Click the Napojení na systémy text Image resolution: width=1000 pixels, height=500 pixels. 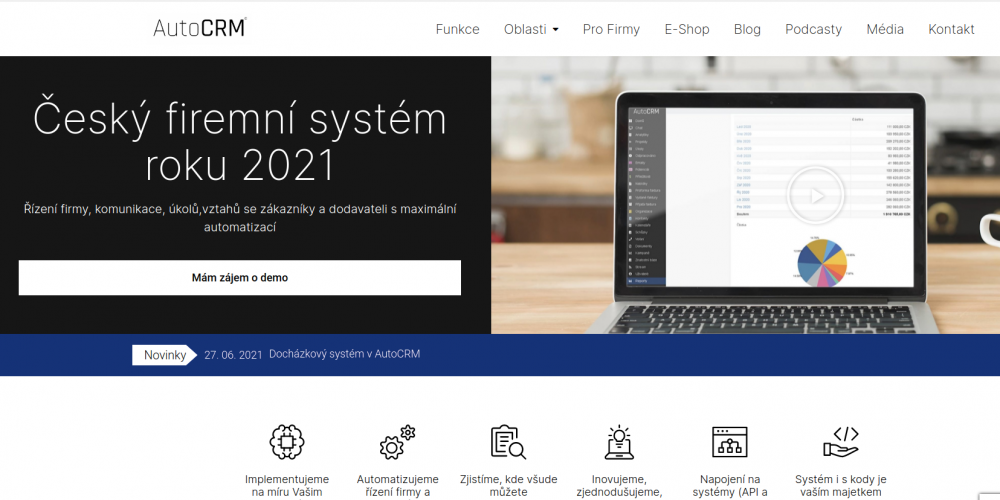pos(730,486)
